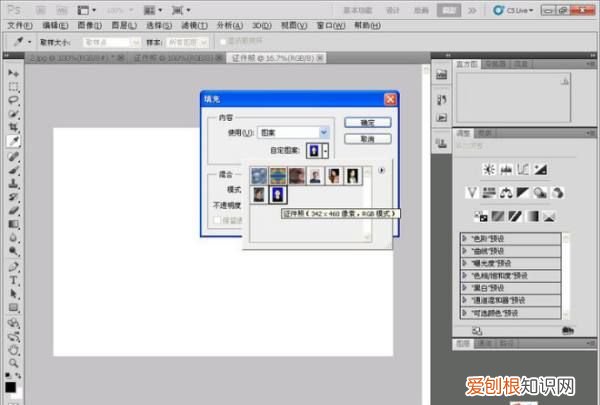
Task: Select the Eyedropper tool in toolbox
Action: (x=13, y=142)
